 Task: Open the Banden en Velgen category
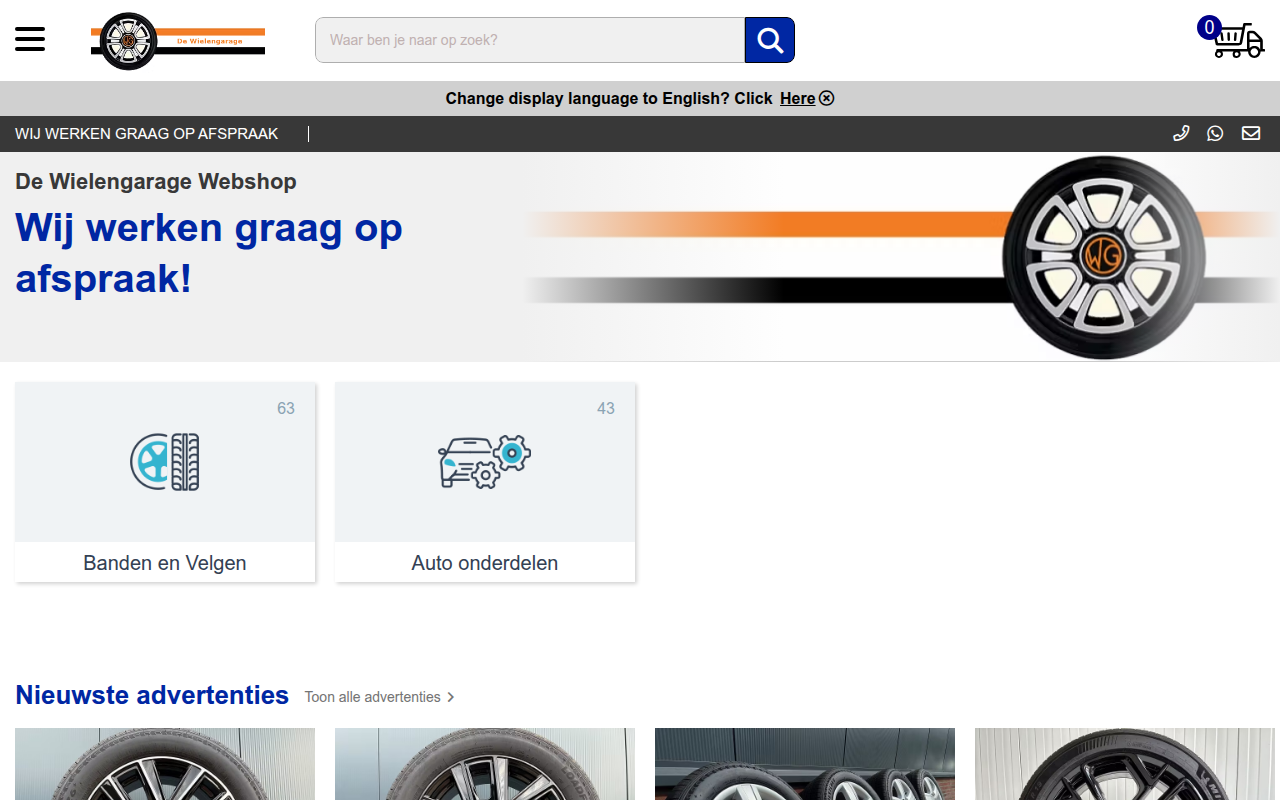(165, 482)
